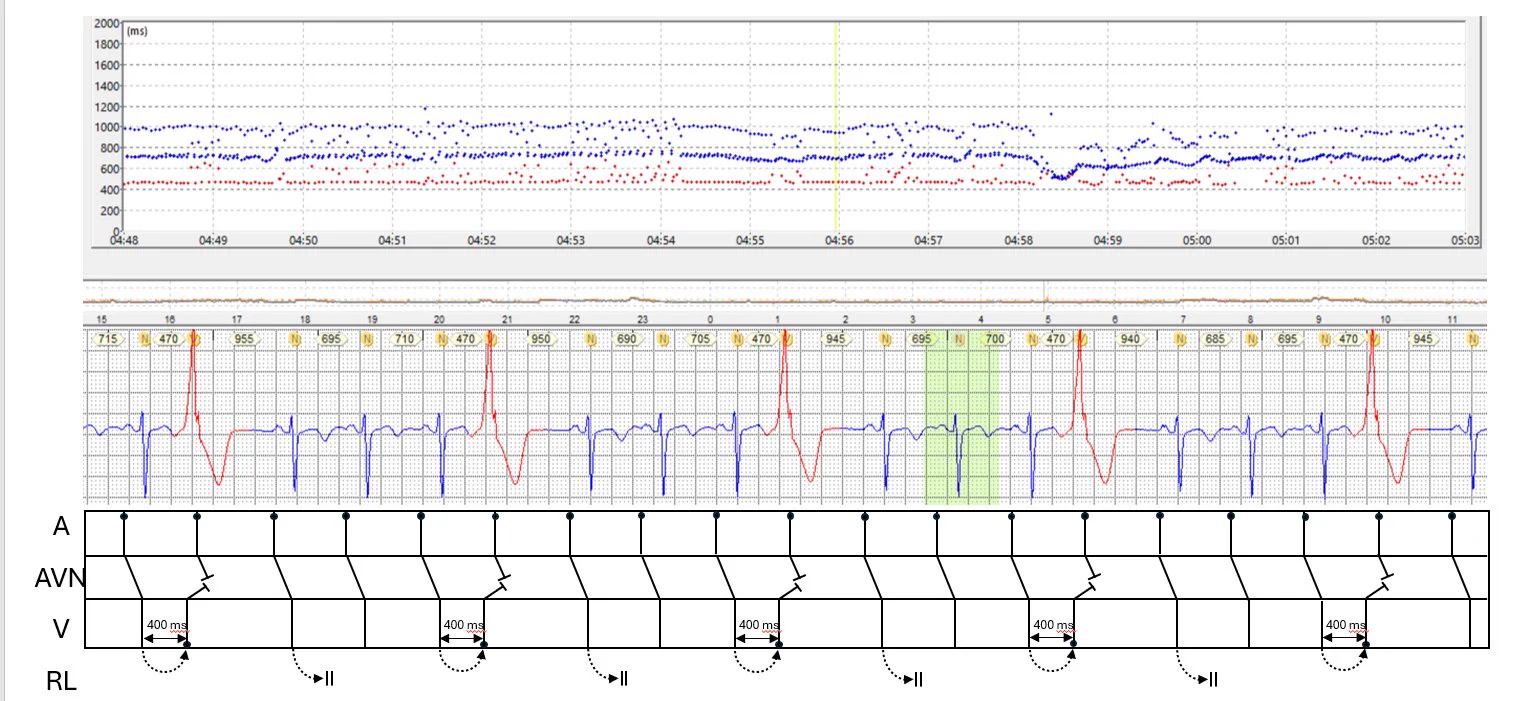Select the green highlighted N beat marker
The height and width of the screenshot is (701, 1516).
[959, 339]
